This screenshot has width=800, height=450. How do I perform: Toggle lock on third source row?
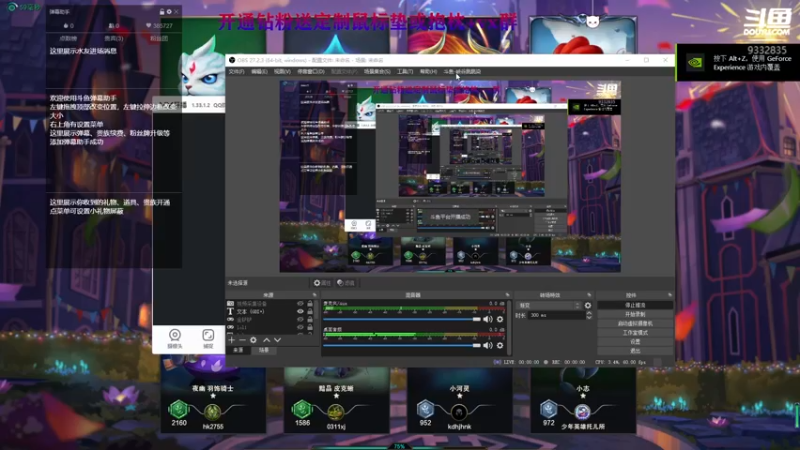point(310,319)
